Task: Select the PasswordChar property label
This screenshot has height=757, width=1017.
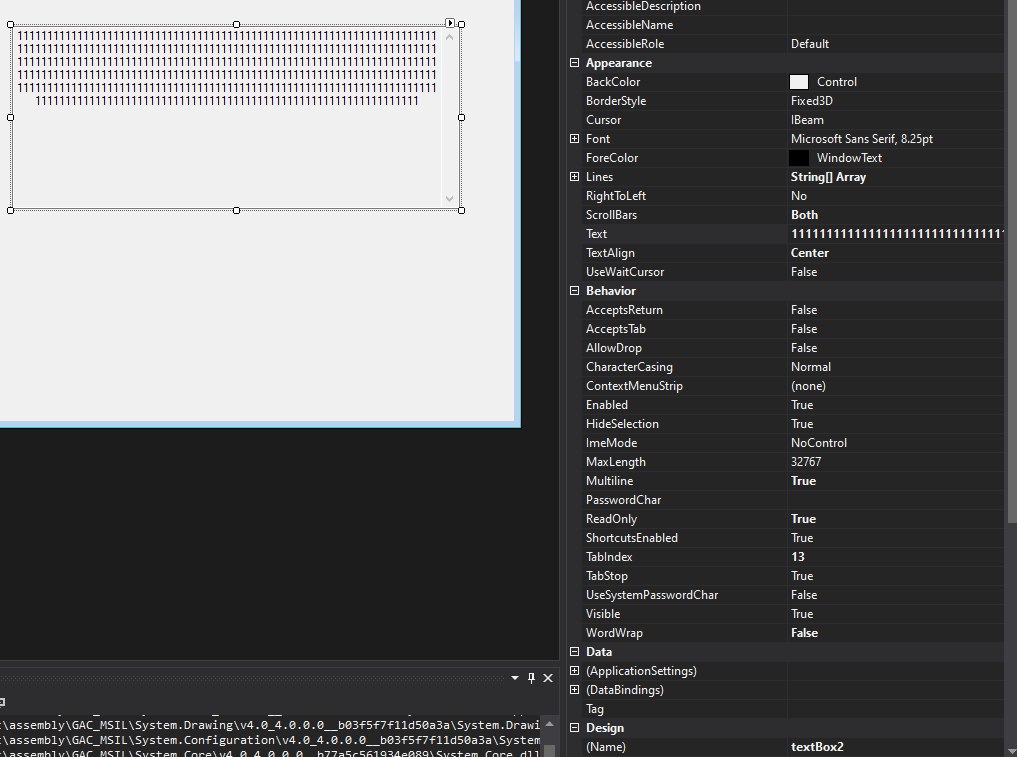Action: 623,500
